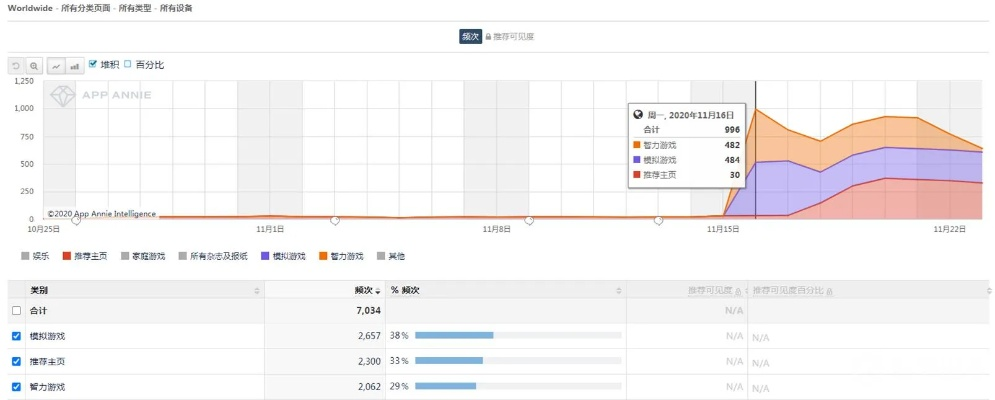Select the 频次 tab
The image size is (995, 400).
pos(470,37)
